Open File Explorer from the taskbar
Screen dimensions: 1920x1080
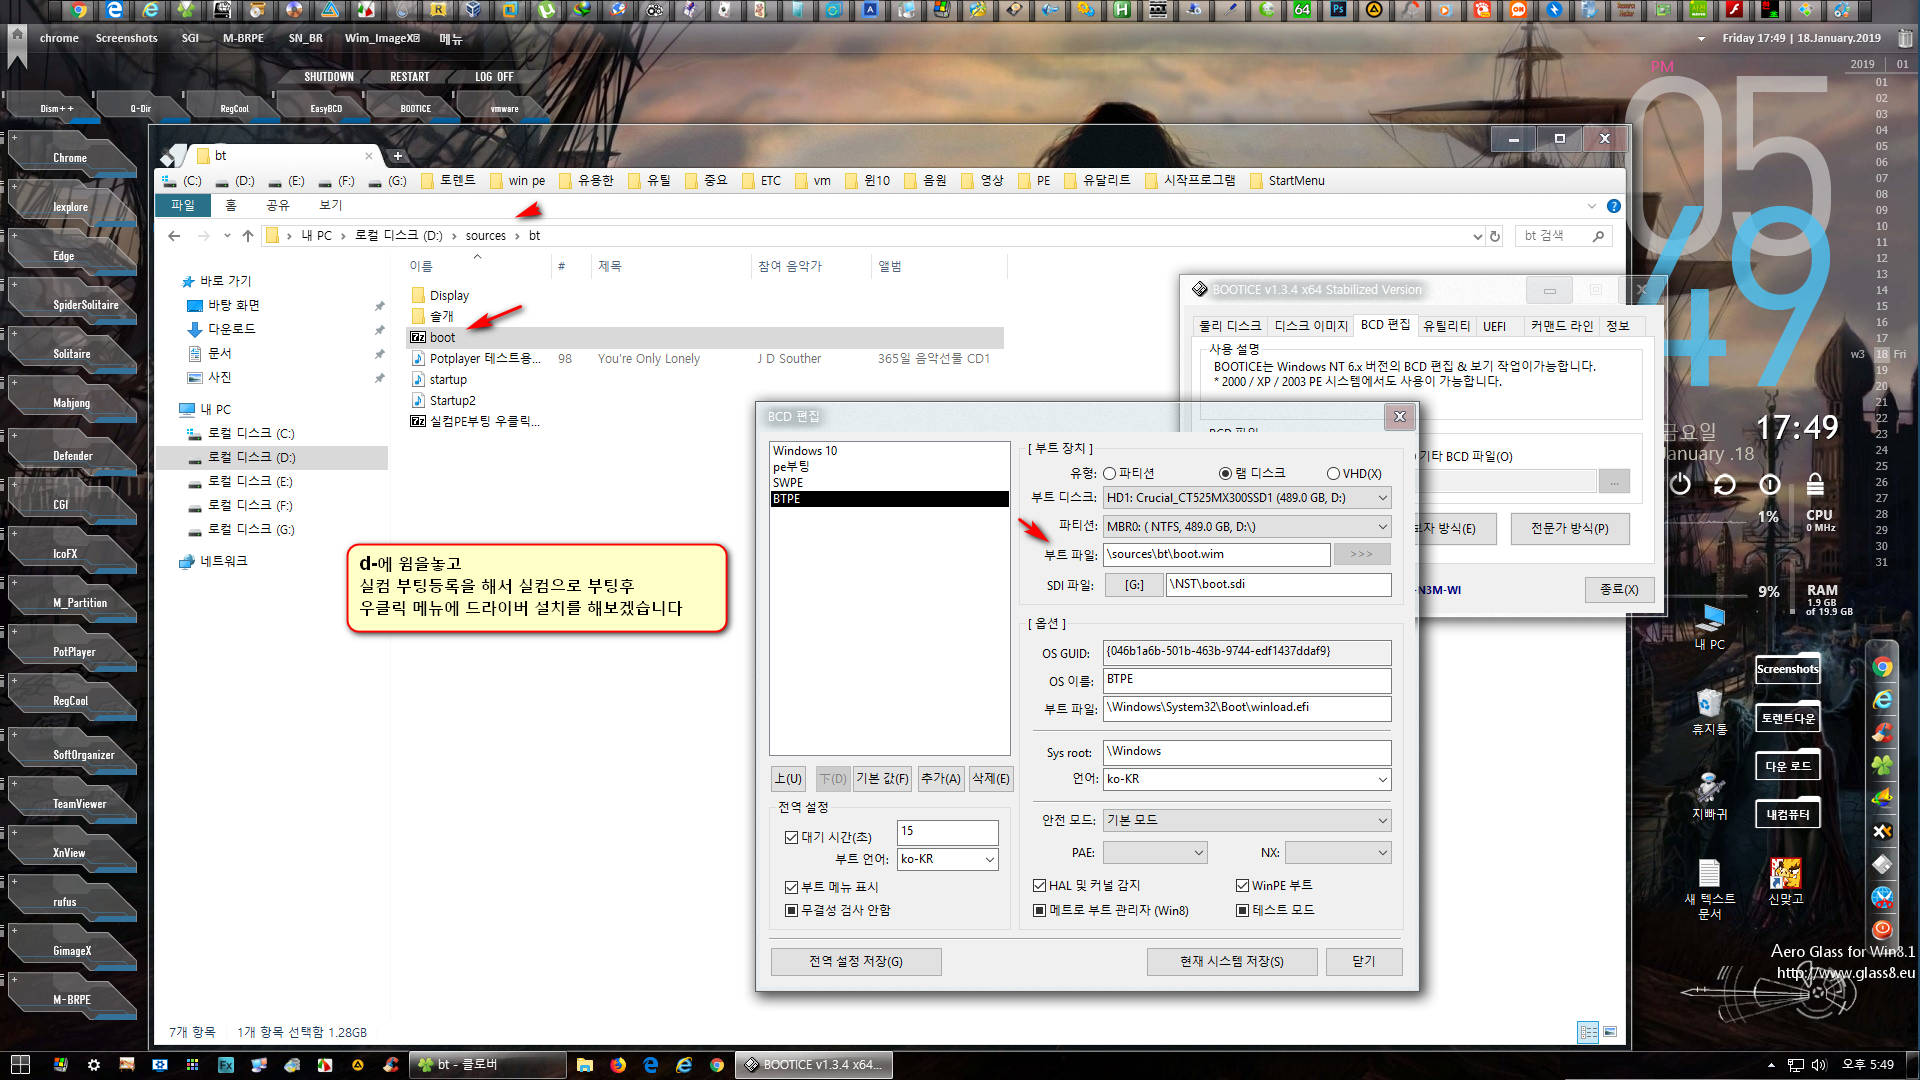tap(585, 1065)
